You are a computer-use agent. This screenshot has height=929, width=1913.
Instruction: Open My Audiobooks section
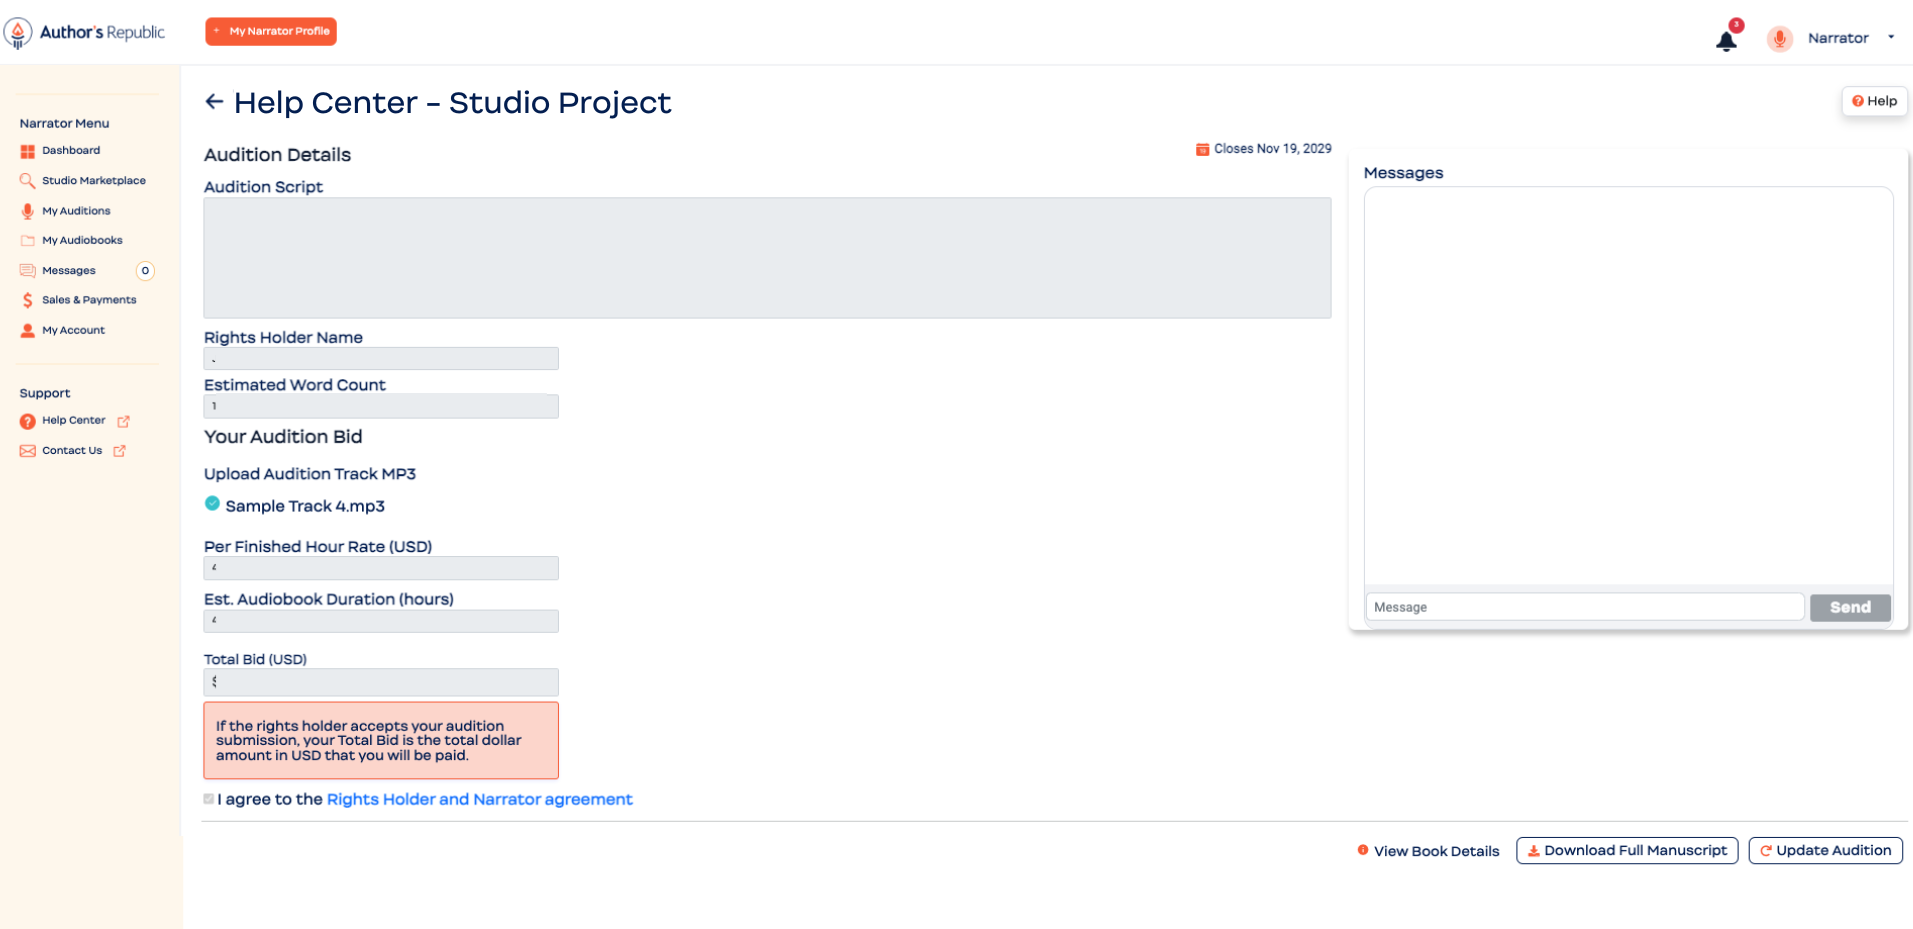point(82,240)
